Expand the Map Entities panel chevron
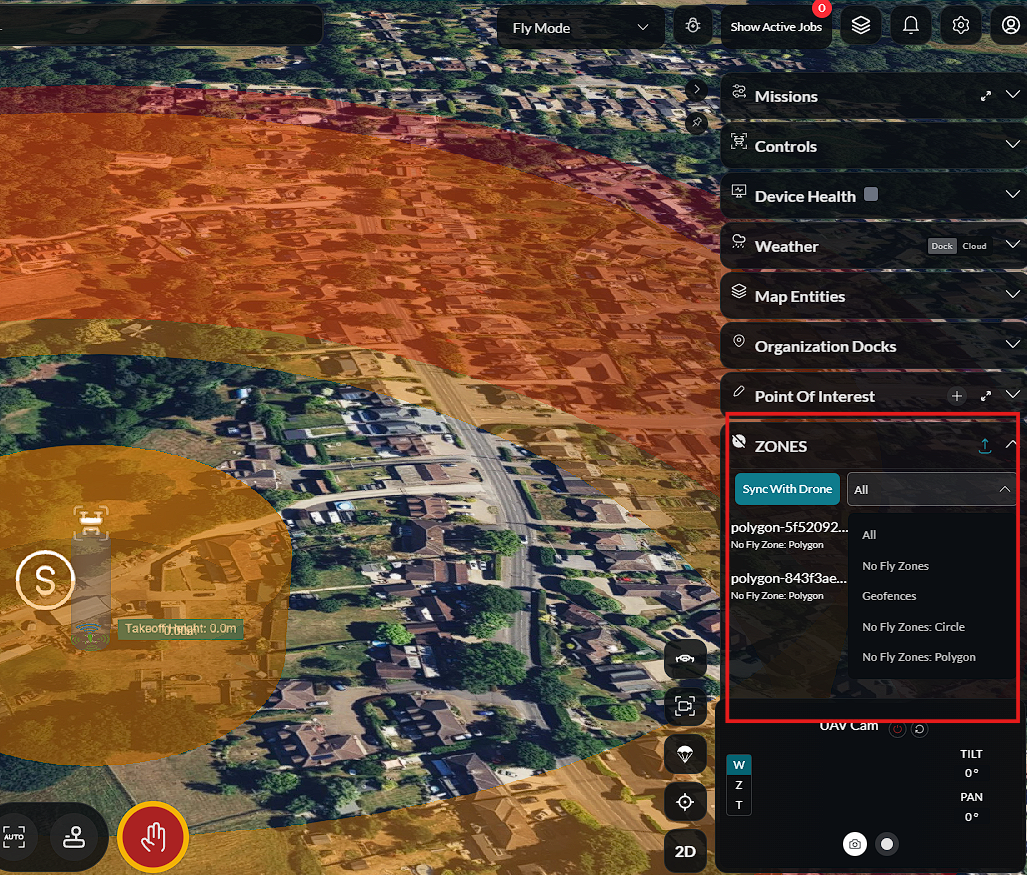 [x=1013, y=295]
